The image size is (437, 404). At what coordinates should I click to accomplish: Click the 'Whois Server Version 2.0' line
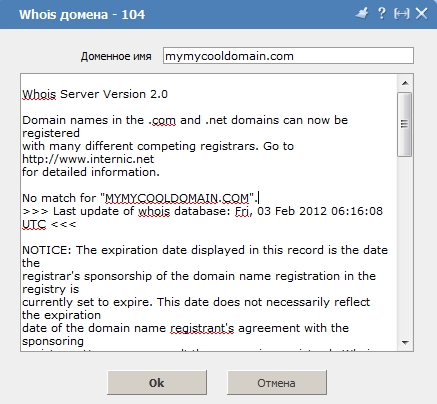click(95, 94)
